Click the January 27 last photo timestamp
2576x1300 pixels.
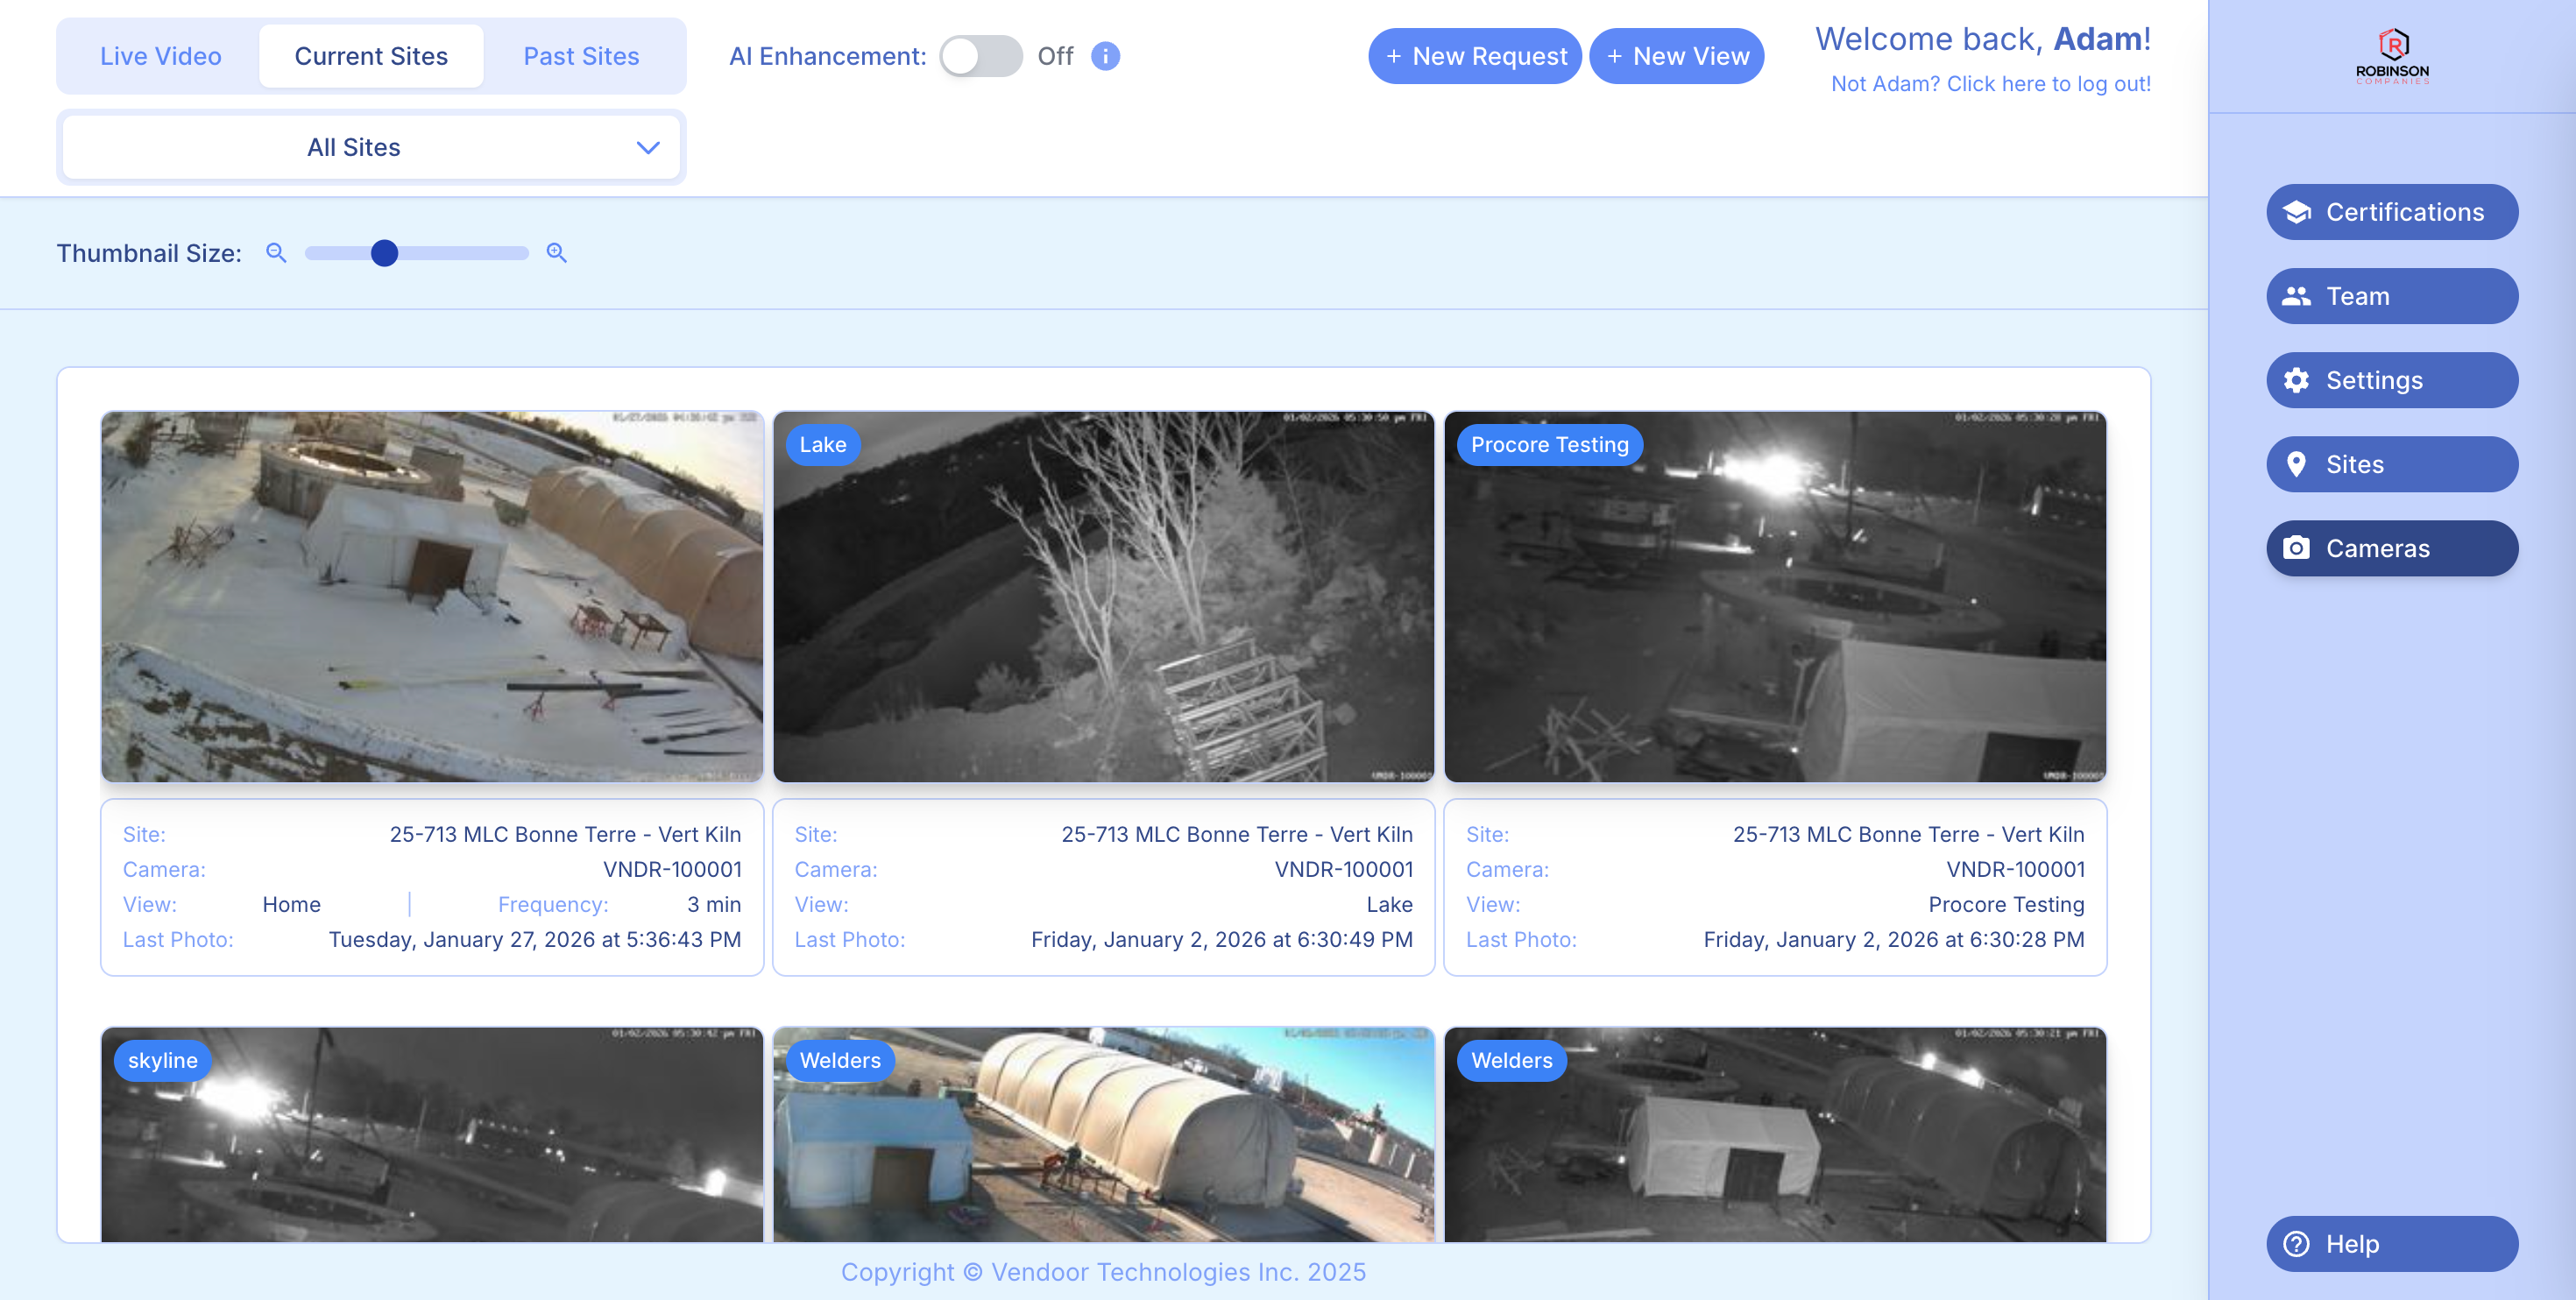tap(535, 939)
